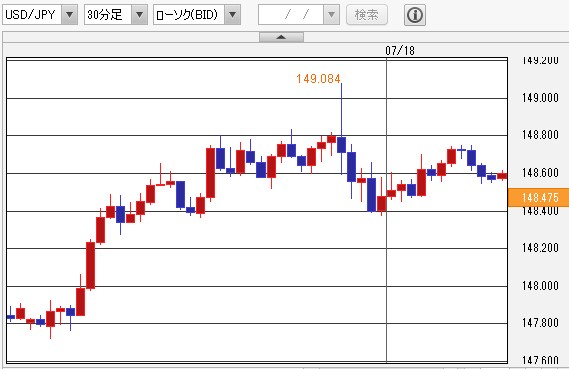Image resolution: width=569 pixels, height=369 pixels.
Task: Click the 148.800 axis label
Action: (x=540, y=135)
